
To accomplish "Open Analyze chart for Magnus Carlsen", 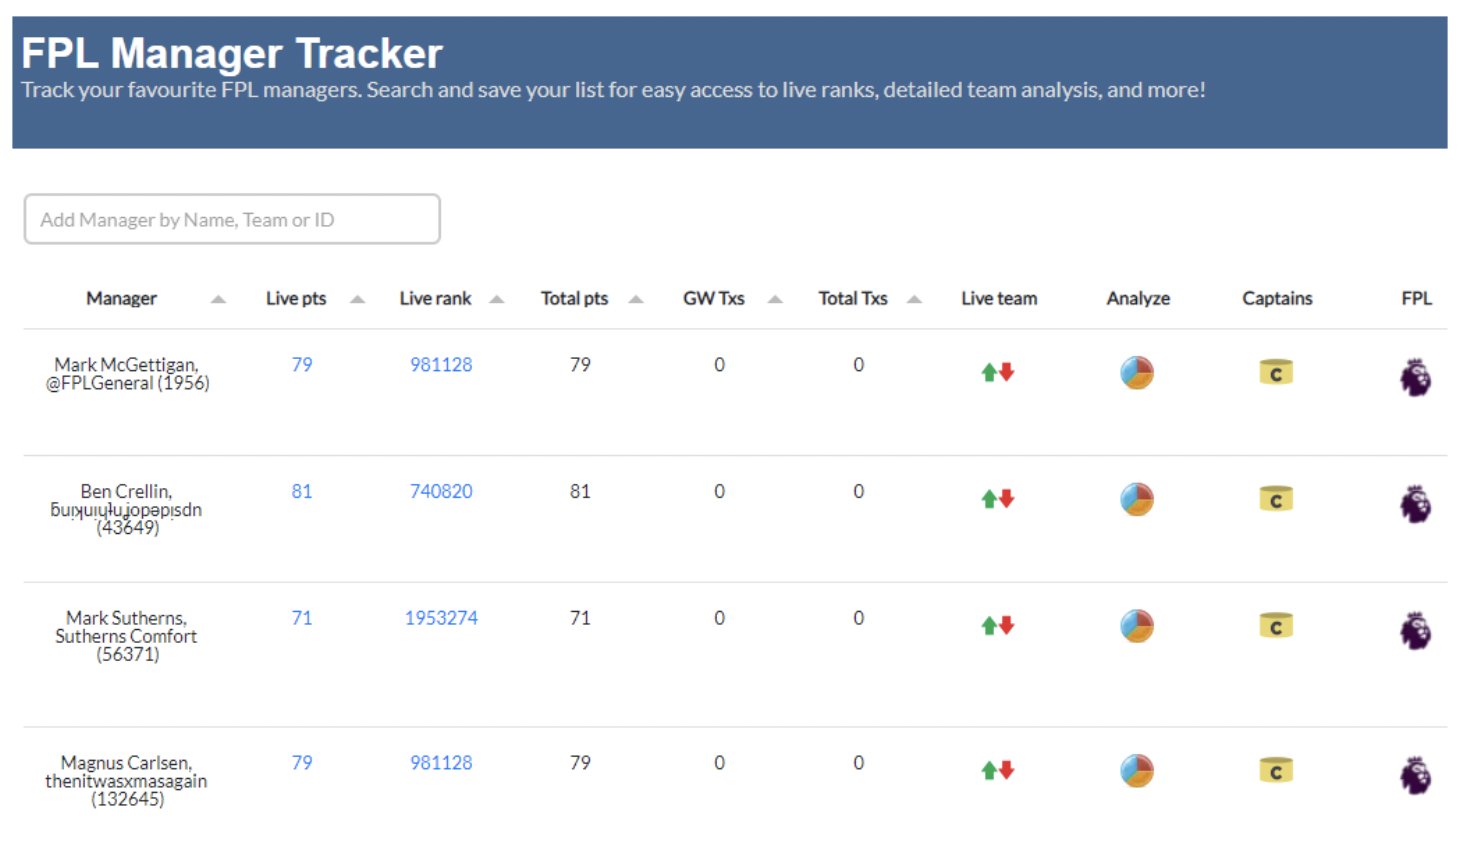I will click(x=1137, y=770).
